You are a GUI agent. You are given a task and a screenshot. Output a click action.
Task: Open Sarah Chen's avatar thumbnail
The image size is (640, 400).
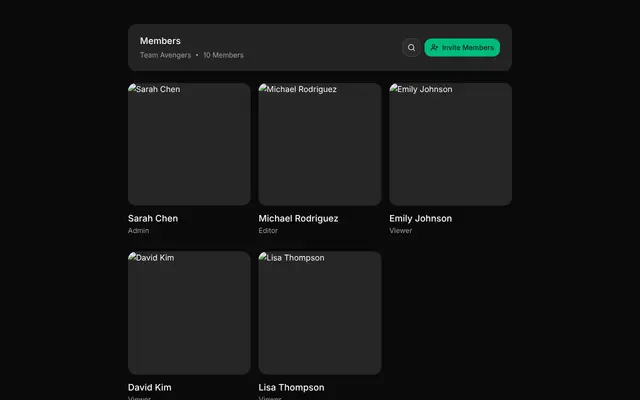tap(189, 144)
